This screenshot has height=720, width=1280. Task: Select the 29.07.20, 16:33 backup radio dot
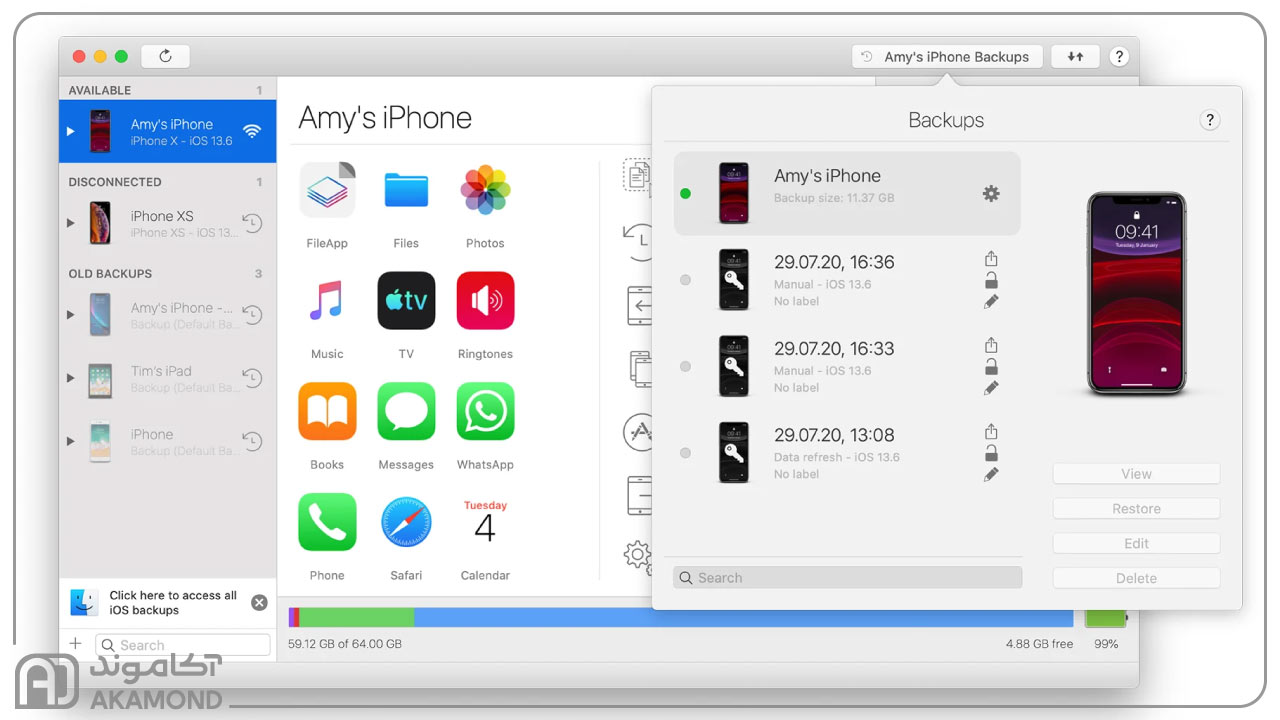point(685,366)
